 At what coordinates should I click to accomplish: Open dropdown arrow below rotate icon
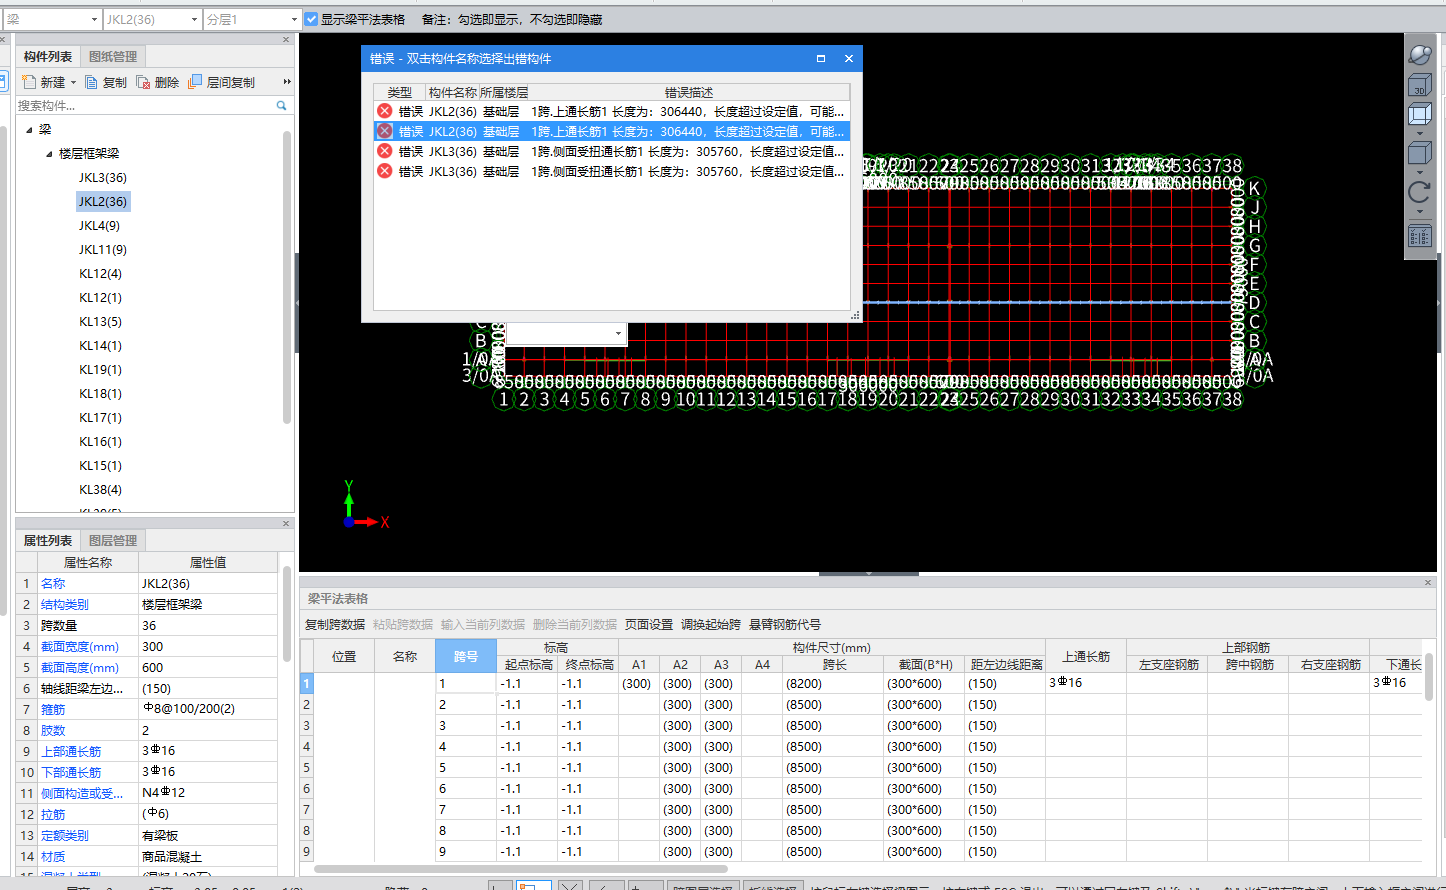(x=1419, y=211)
